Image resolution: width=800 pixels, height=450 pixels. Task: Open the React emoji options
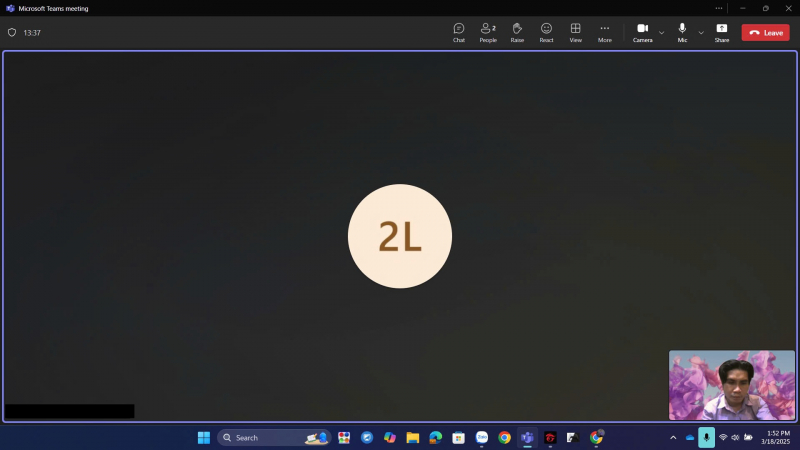(x=546, y=32)
